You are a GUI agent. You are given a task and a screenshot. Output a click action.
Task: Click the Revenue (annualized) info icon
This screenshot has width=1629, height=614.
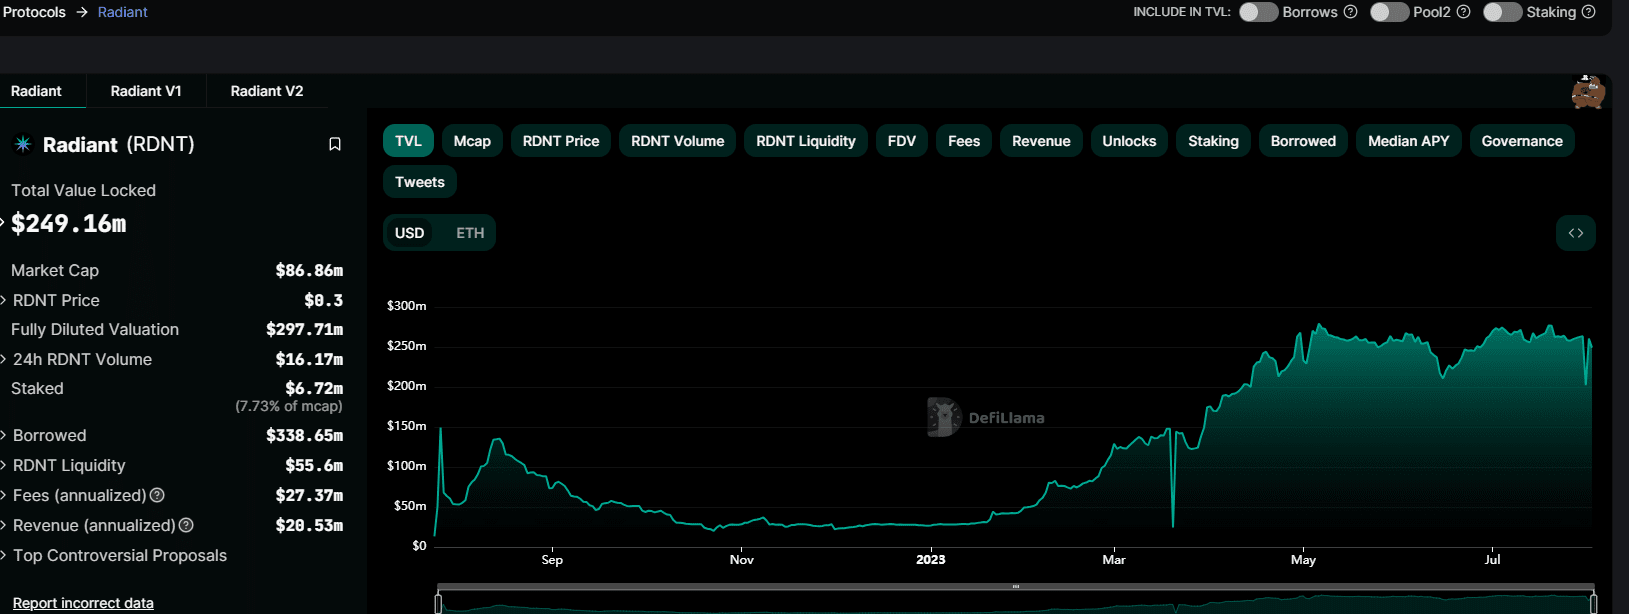click(x=186, y=525)
